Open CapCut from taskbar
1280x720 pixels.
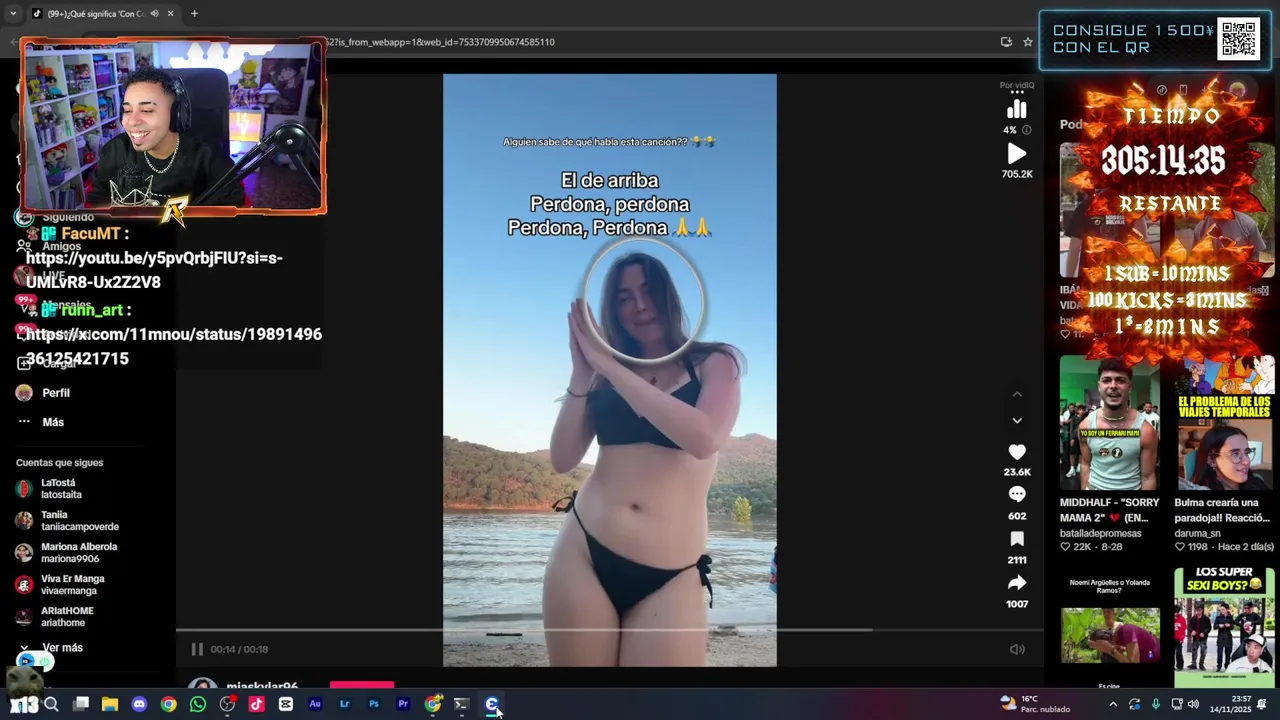click(x=286, y=704)
